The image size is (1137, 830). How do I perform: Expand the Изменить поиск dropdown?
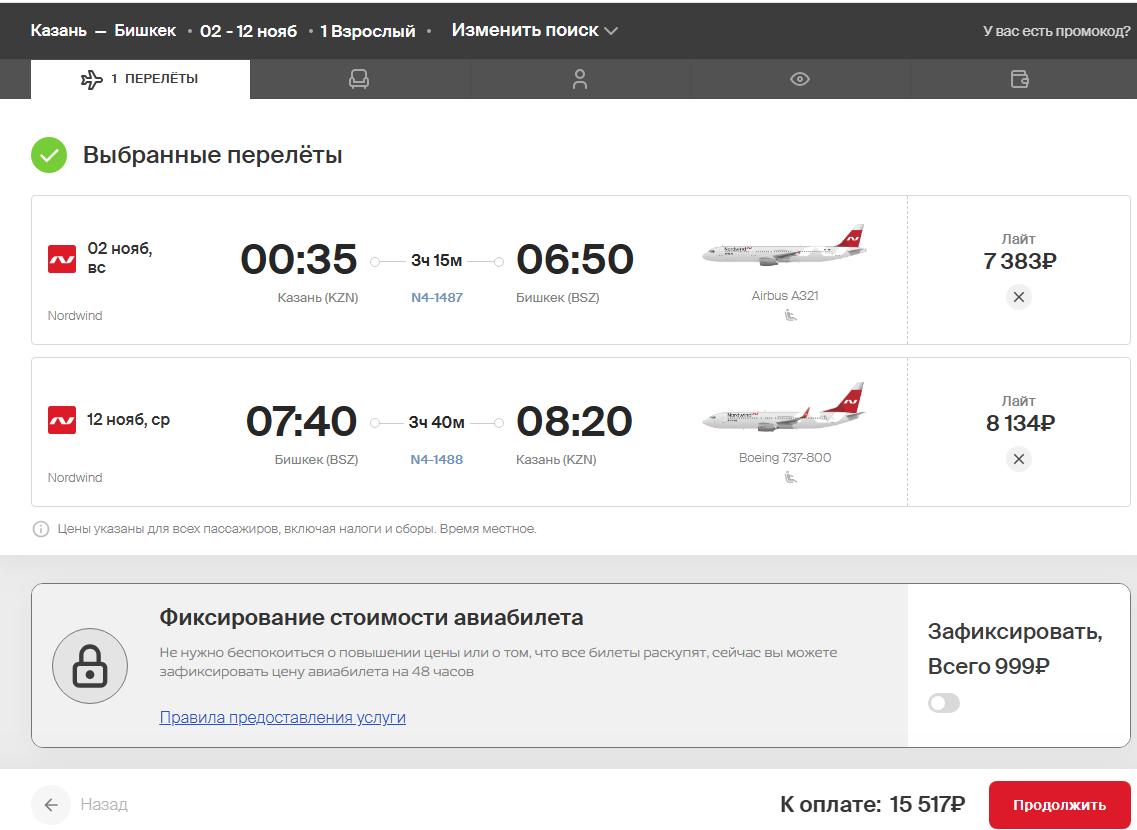click(x=535, y=30)
